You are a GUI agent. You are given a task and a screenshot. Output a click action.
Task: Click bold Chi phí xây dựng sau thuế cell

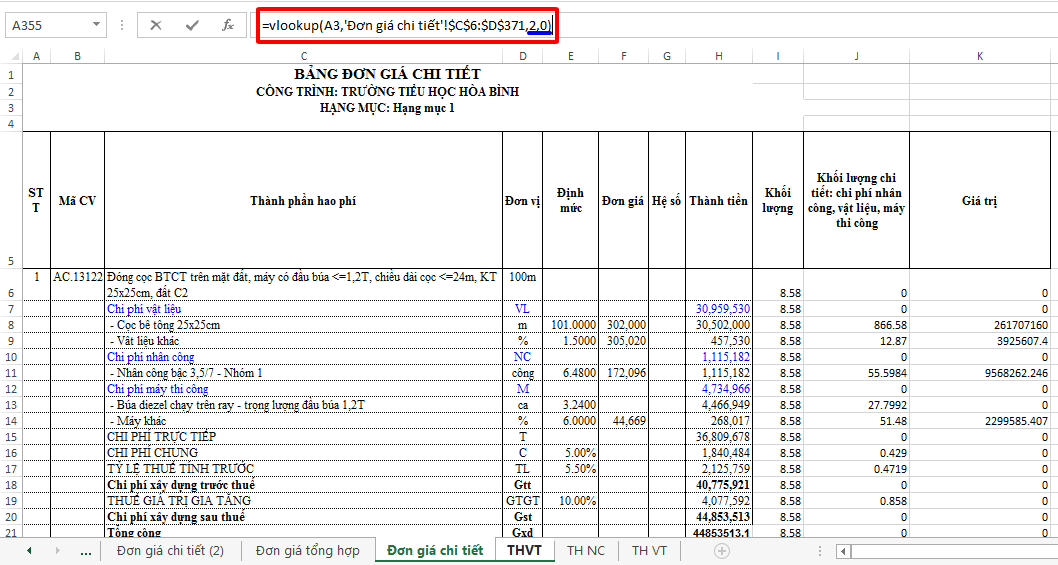tap(304, 516)
